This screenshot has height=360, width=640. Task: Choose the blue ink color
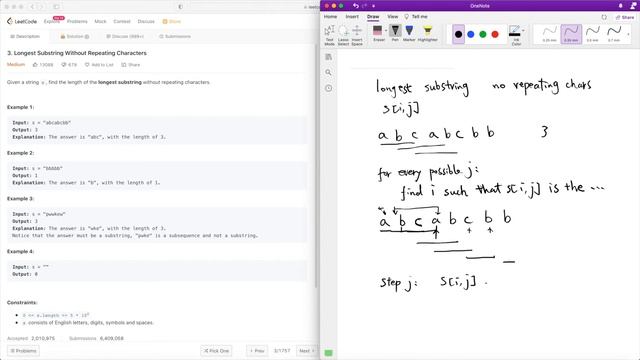click(471, 34)
